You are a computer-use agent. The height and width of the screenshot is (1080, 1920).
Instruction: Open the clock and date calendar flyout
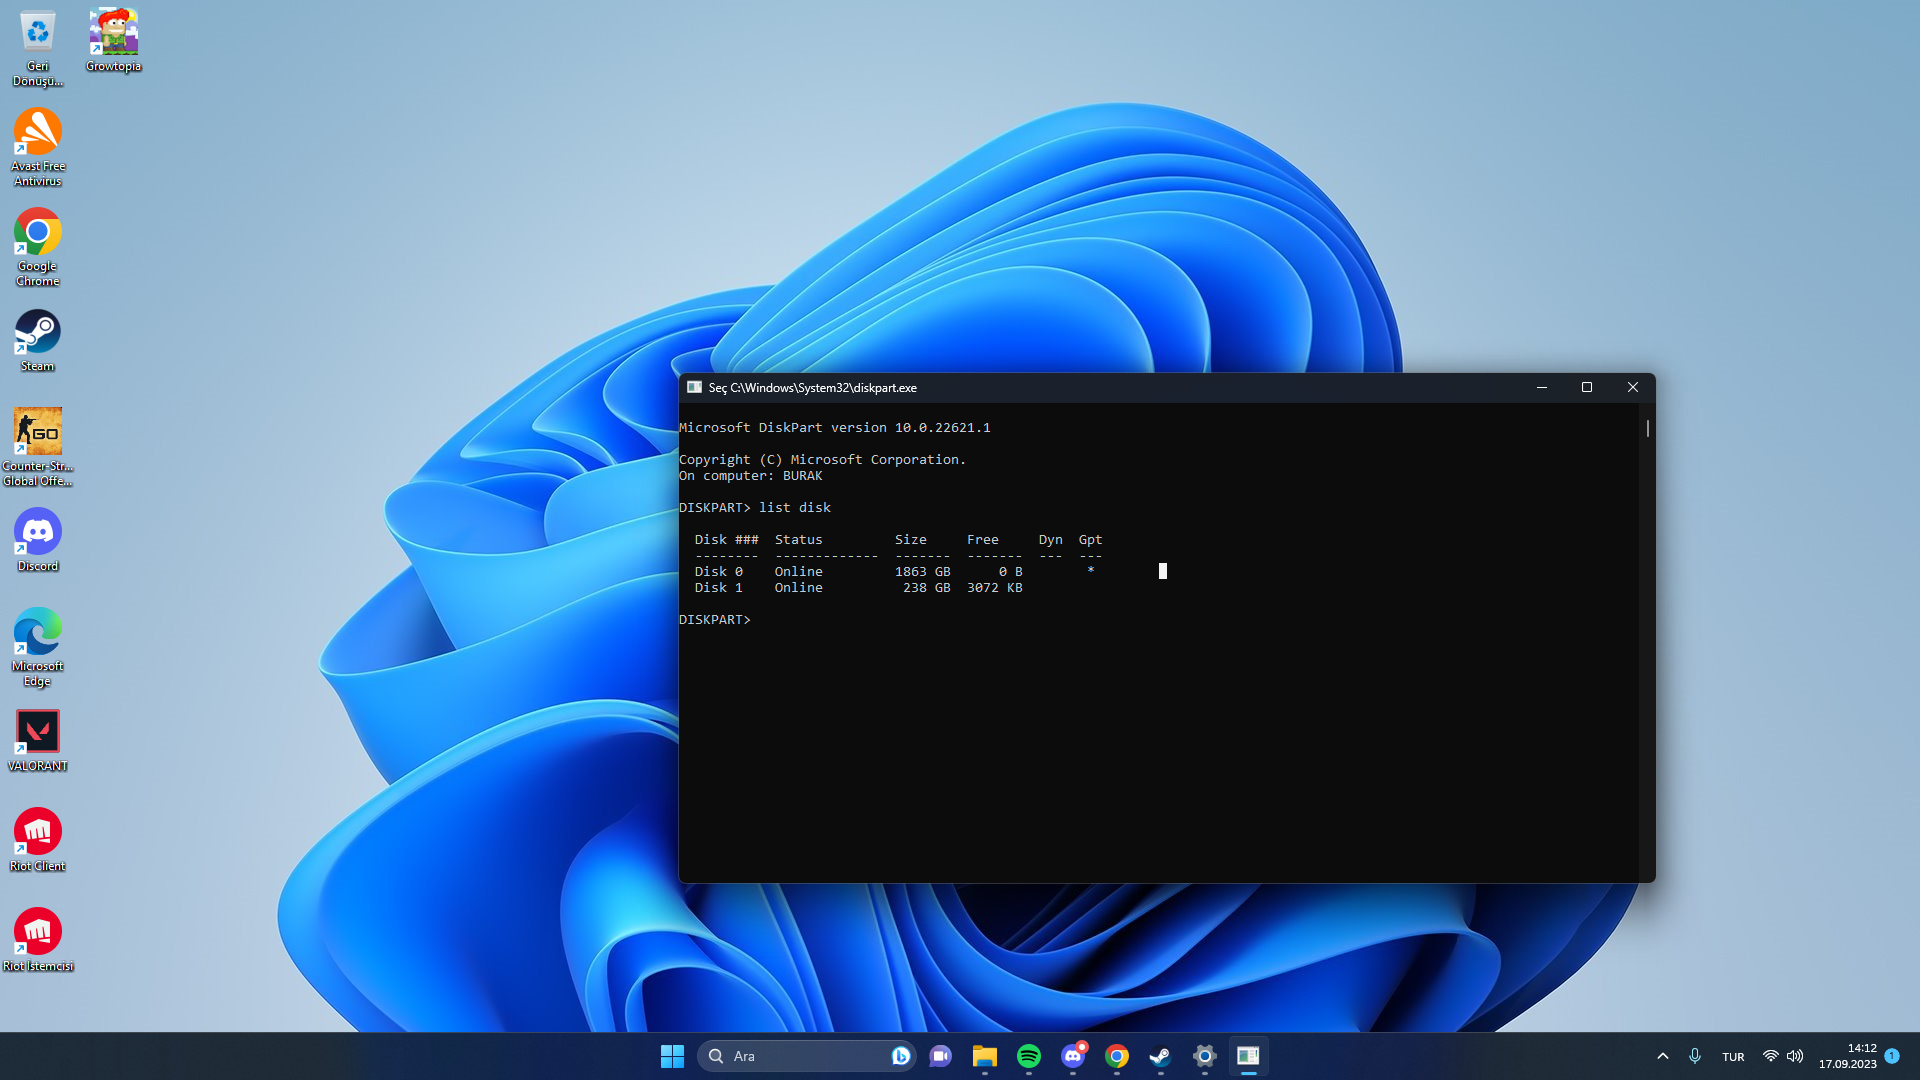1847,1056
